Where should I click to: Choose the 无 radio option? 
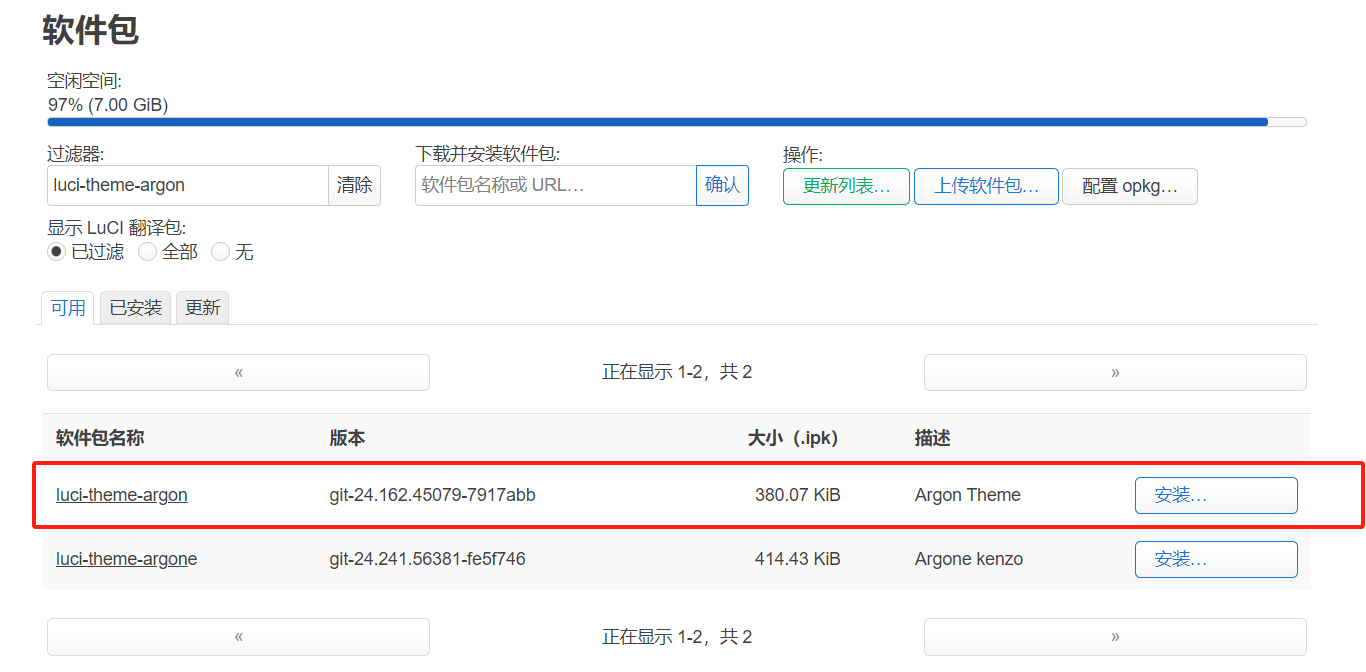pyautogui.click(x=221, y=252)
